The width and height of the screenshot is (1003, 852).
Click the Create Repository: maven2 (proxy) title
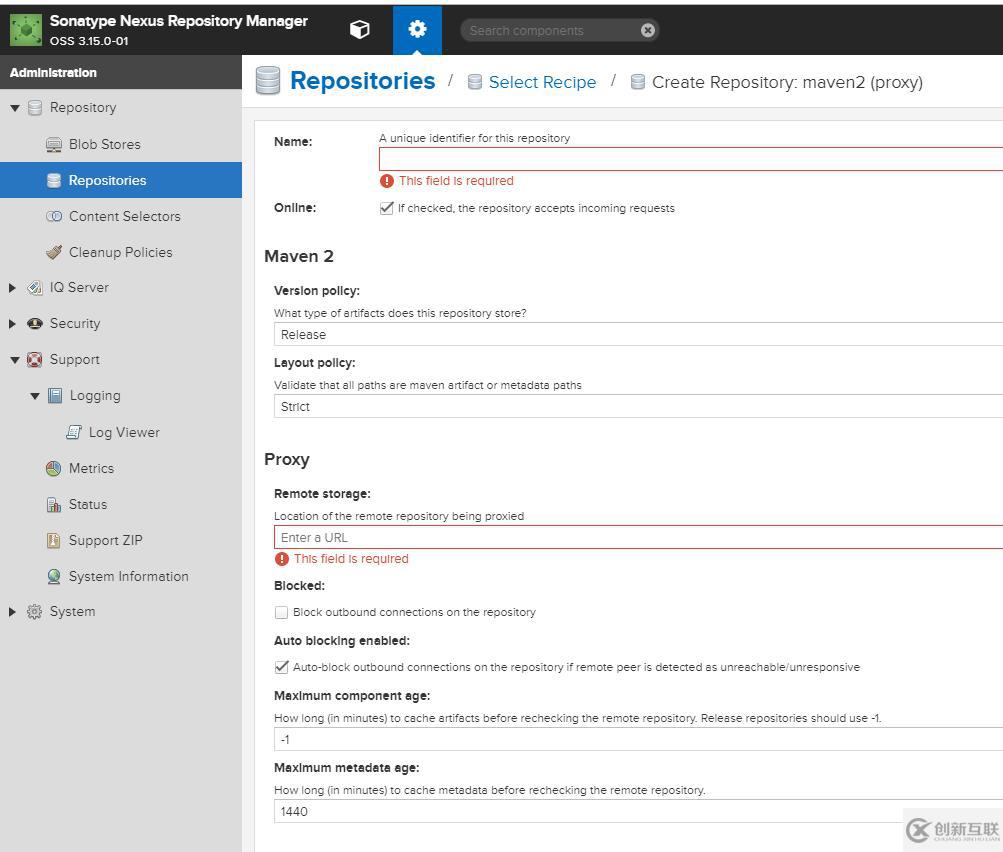(x=787, y=82)
